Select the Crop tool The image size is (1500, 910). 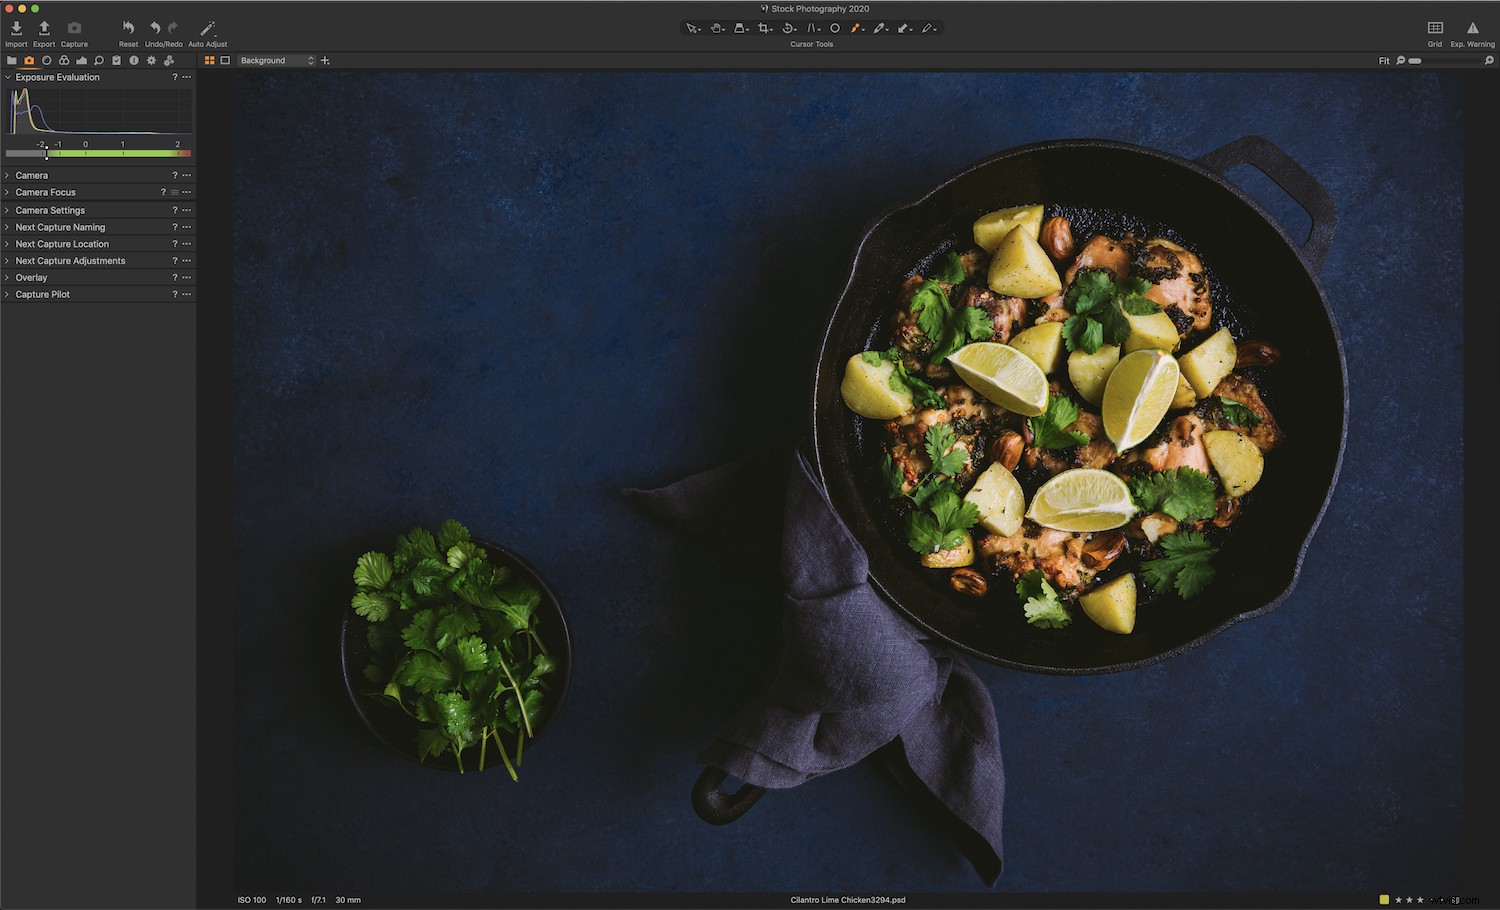(765, 28)
